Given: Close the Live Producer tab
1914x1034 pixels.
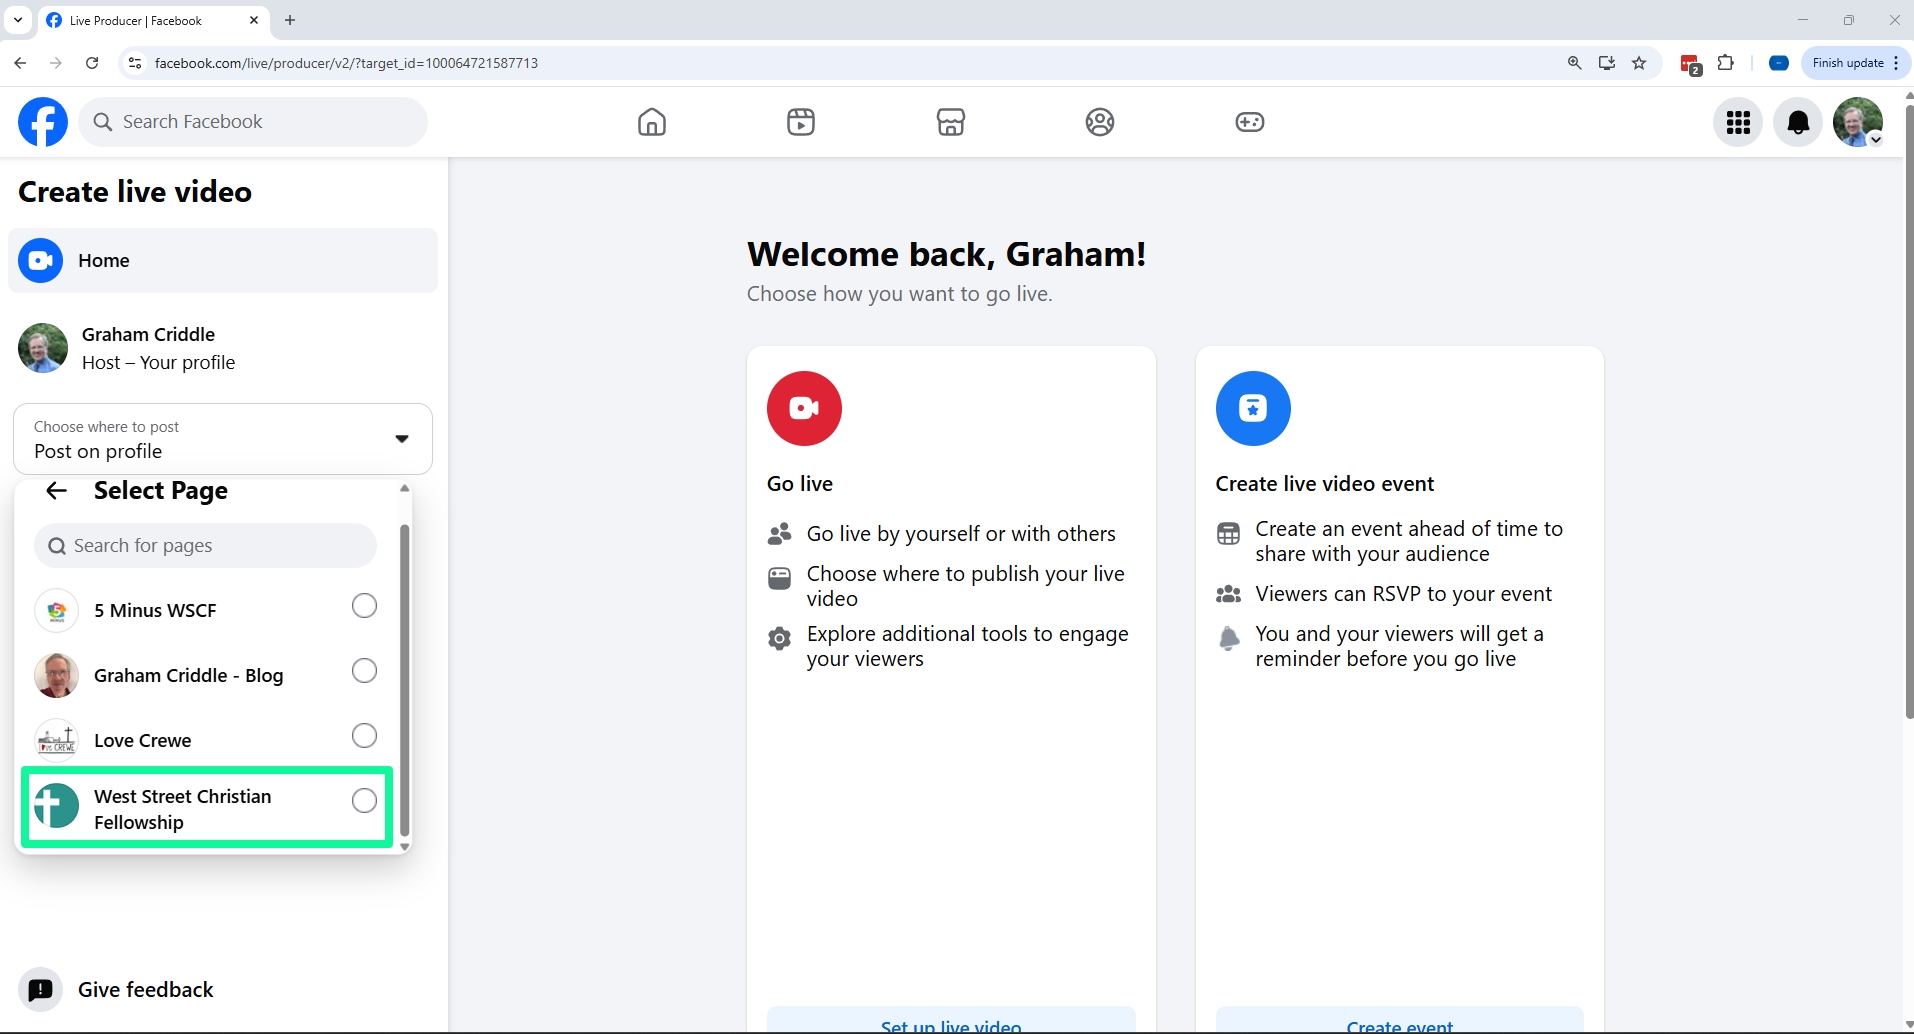Looking at the screenshot, I should (254, 20).
